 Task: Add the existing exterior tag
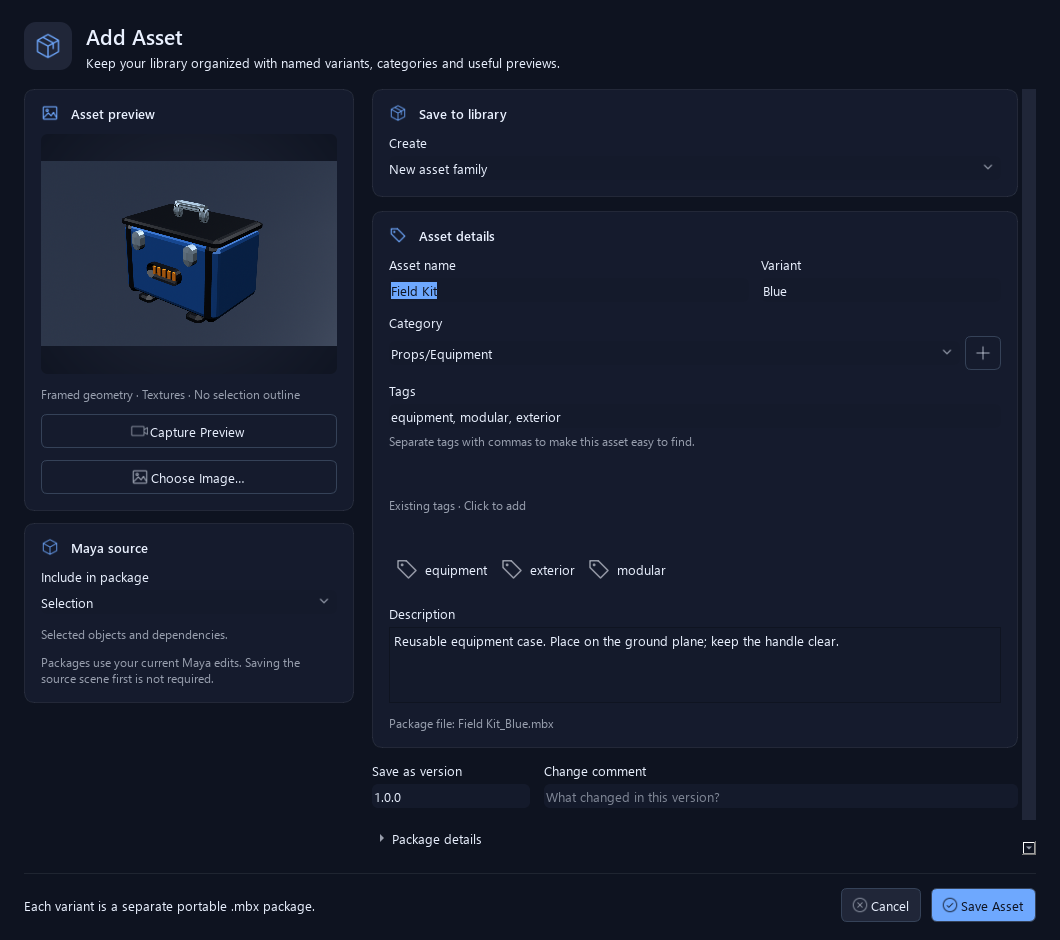point(539,570)
